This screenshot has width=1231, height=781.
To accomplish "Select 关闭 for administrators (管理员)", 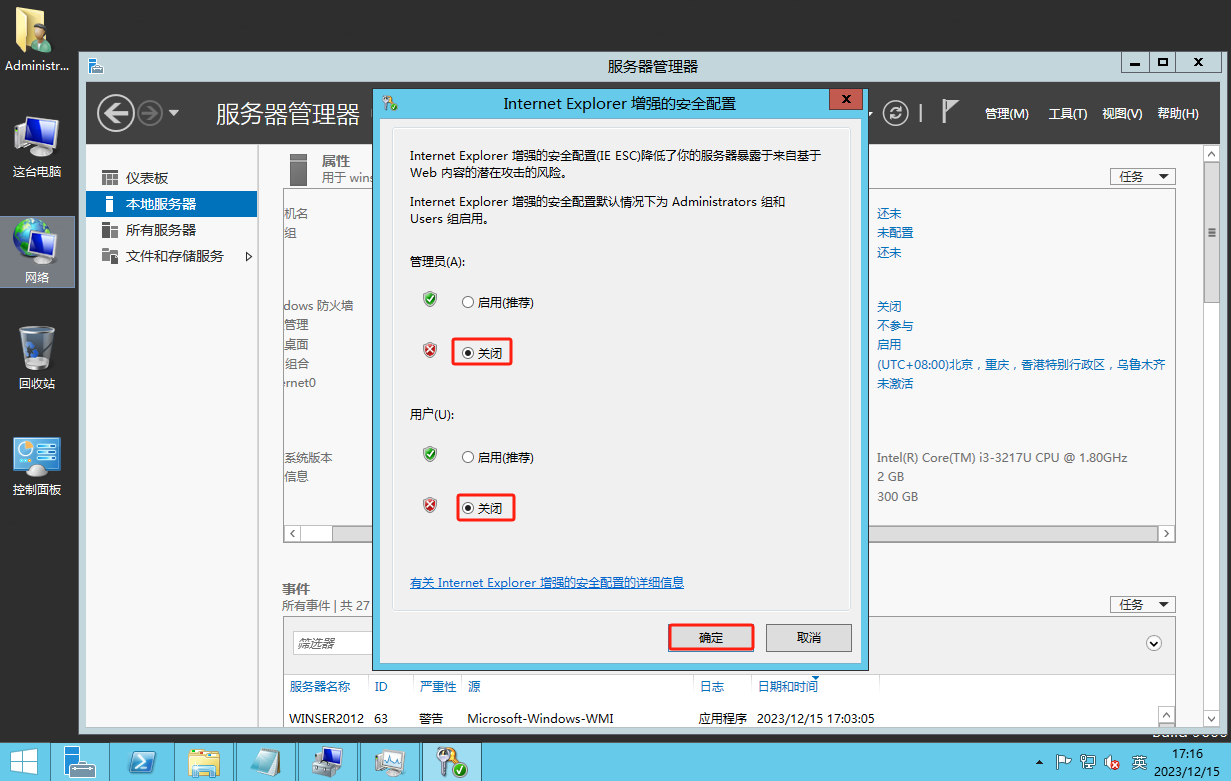I will click(482, 353).
